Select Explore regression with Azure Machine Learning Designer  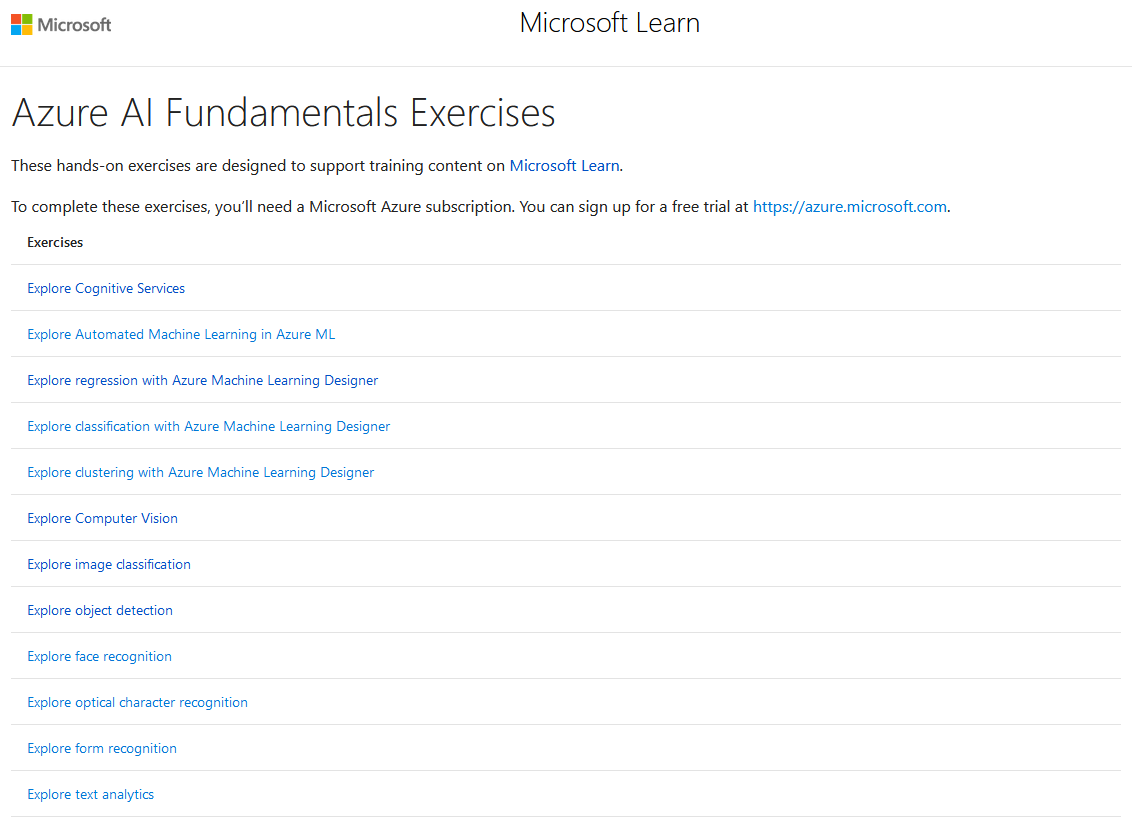(x=203, y=380)
